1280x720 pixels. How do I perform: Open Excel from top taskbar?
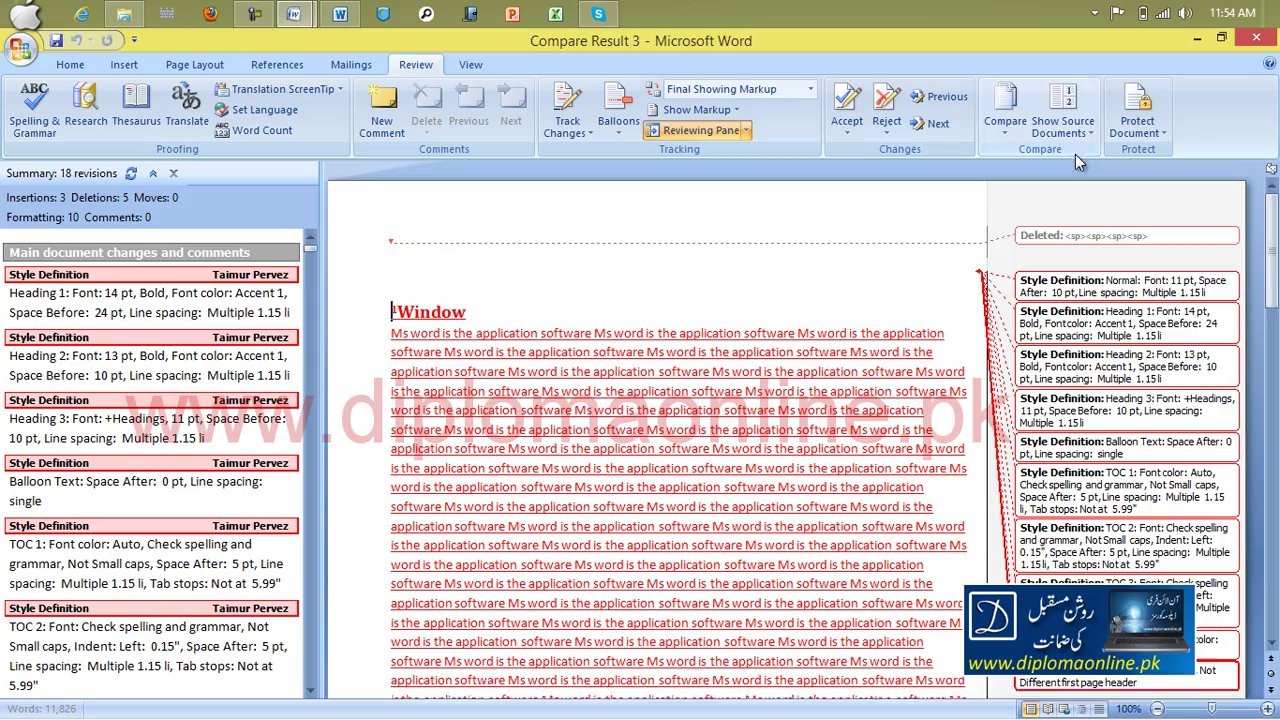555,13
